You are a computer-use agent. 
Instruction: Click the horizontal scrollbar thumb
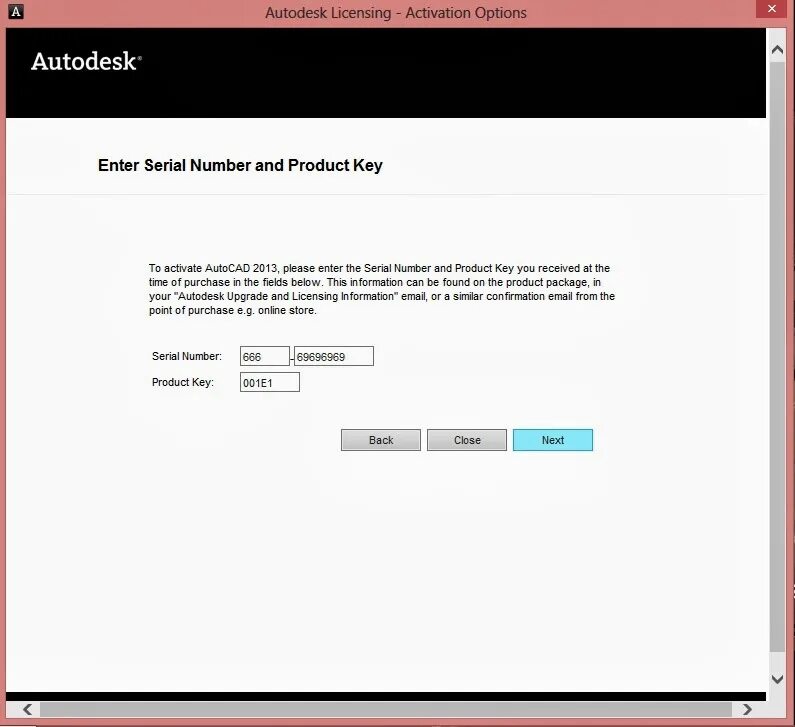tap(386, 709)
